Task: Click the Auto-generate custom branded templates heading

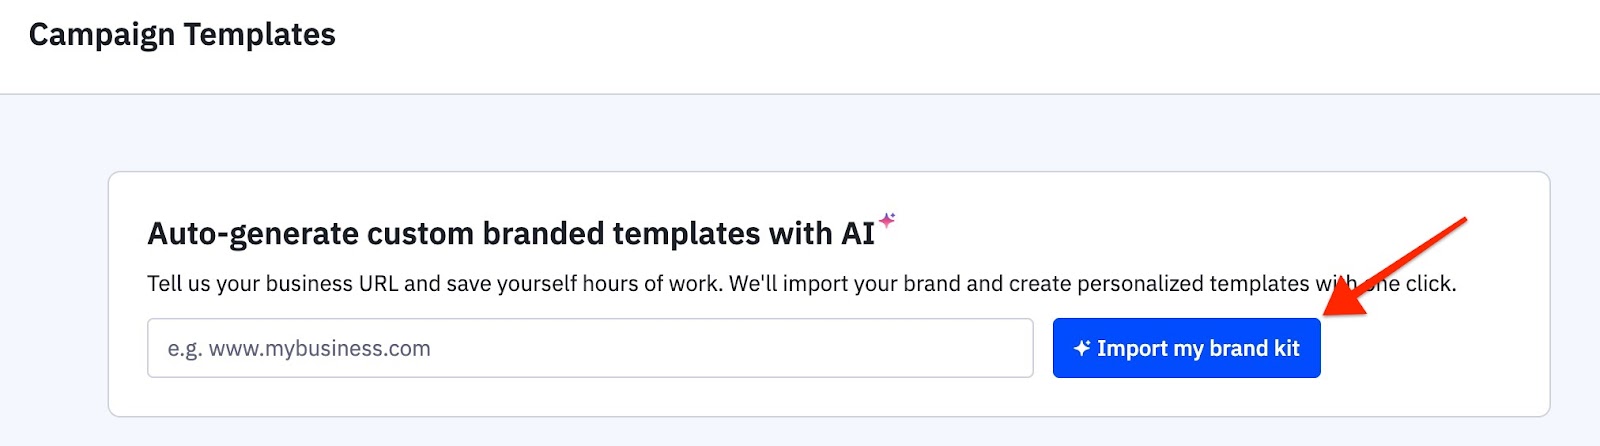Action: (x=510, y=234)
